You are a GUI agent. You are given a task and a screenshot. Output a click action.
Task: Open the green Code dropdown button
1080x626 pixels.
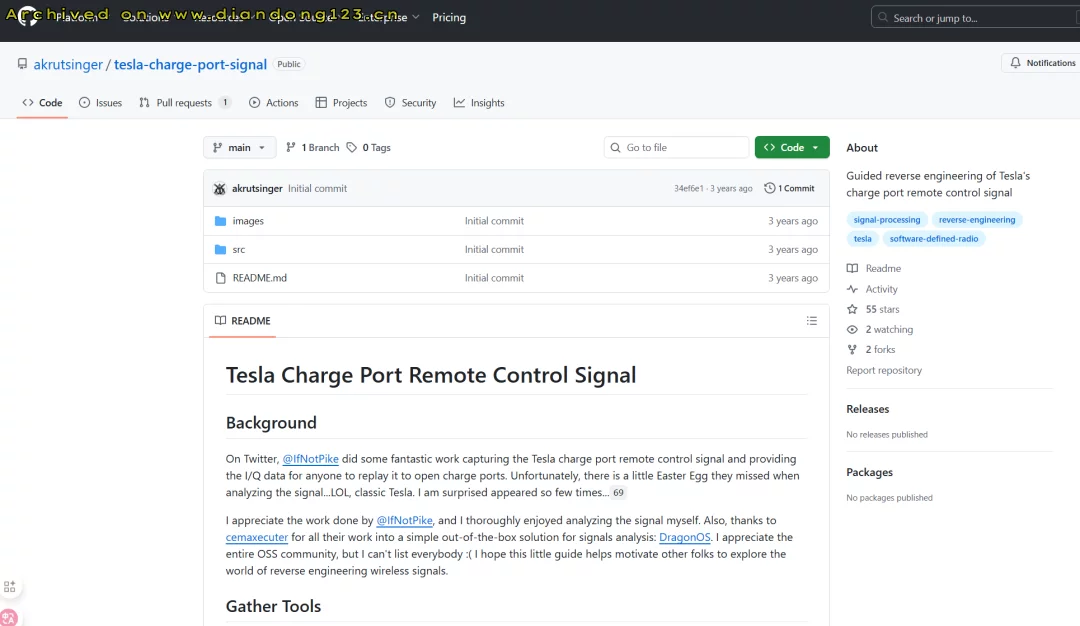pyautogui.click(x=791, y=147)
